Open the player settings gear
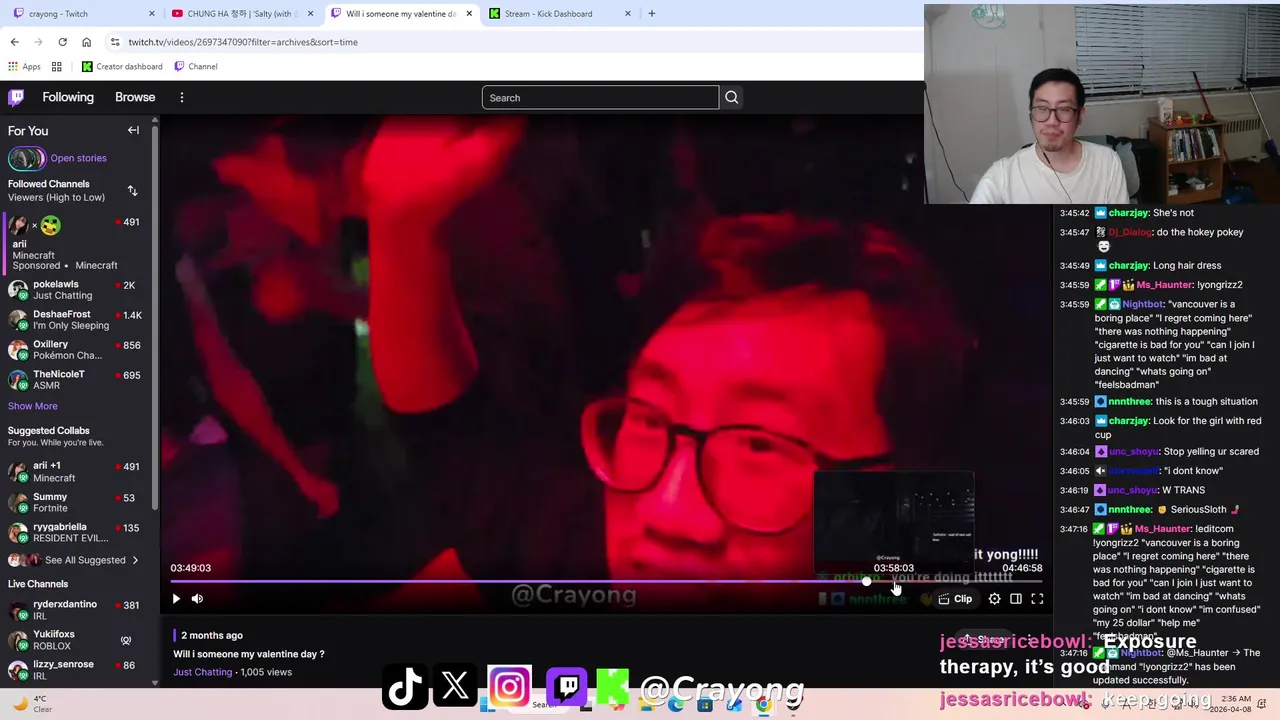1280x720 pixels. coord(994,599)
